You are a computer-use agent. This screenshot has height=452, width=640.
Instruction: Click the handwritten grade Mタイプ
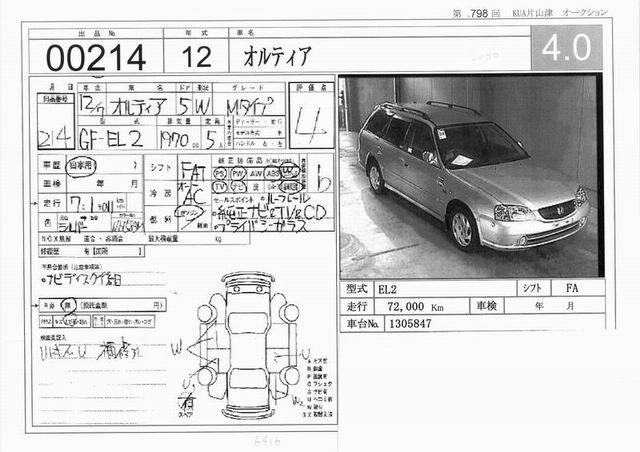click(249, 106)
